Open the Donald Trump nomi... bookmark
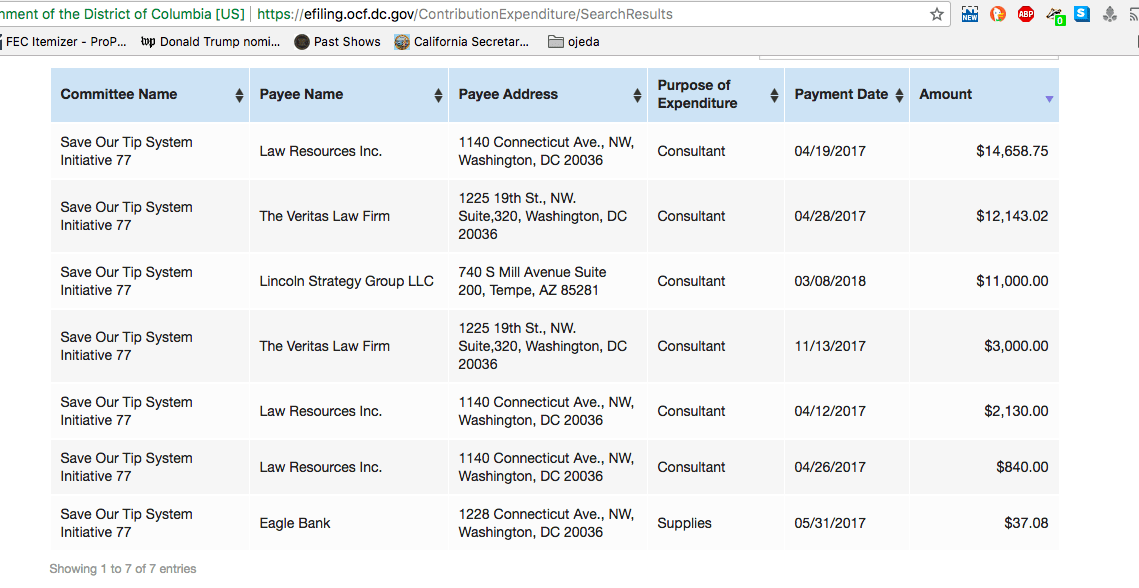1139x588 pixels. (211, 41)
